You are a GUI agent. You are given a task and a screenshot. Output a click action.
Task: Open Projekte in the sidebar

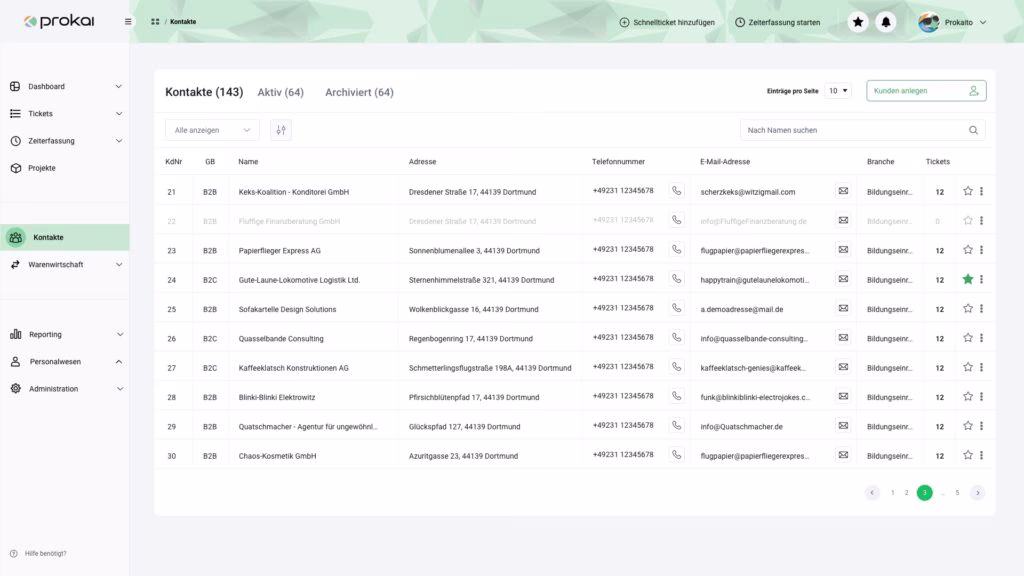(42, 168)
